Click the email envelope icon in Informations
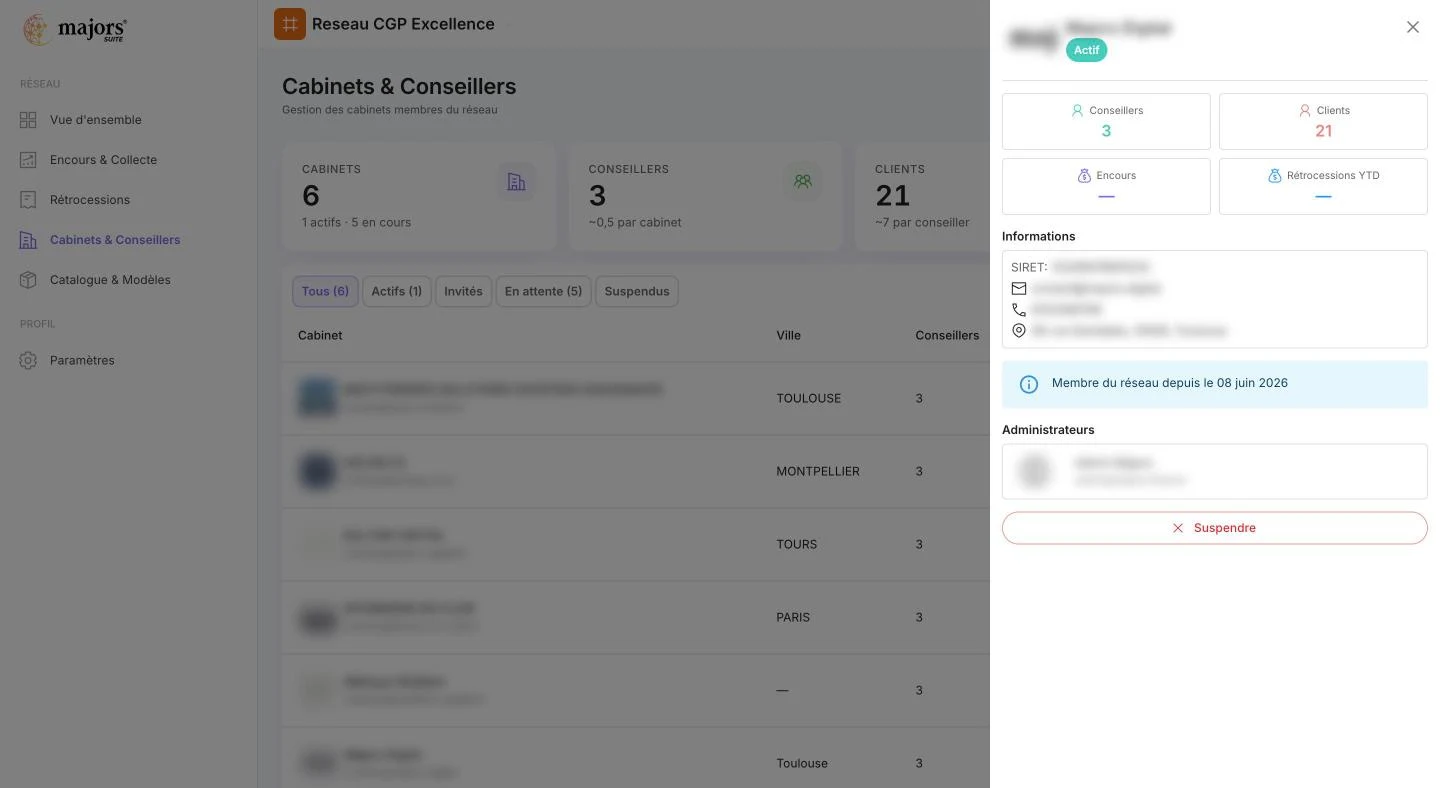 click(1019, 288)
